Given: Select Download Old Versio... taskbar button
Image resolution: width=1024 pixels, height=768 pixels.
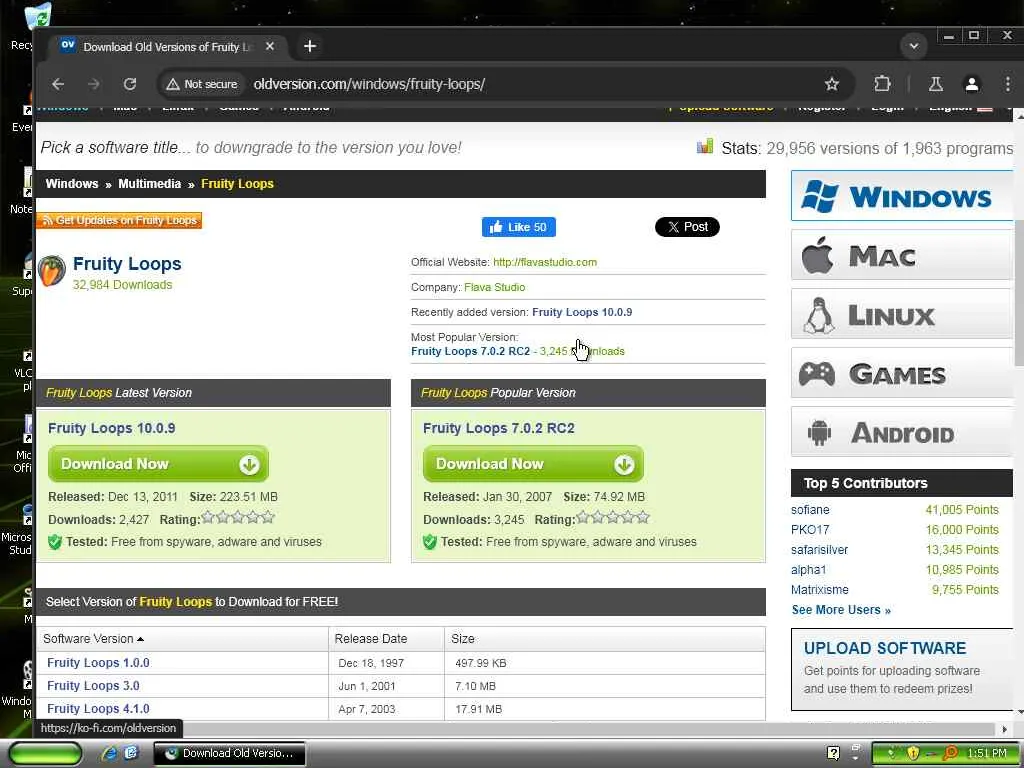Looking at the screenshot, I should [x=230, y=753].
